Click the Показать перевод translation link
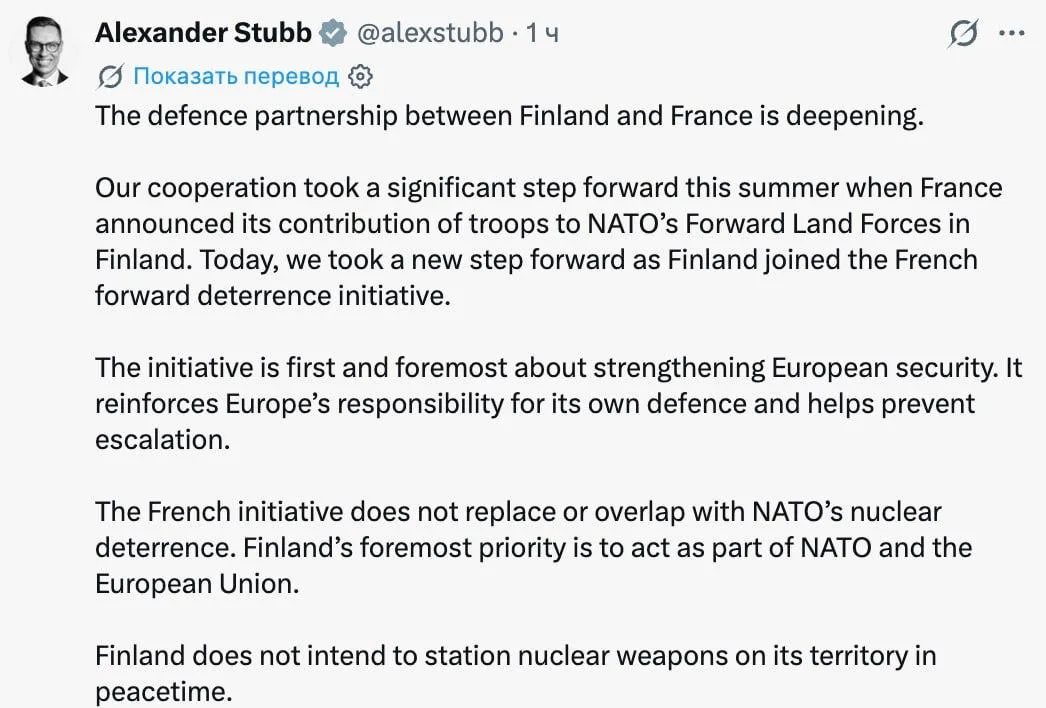The image size is (1046, 708). tap(236, 77)
